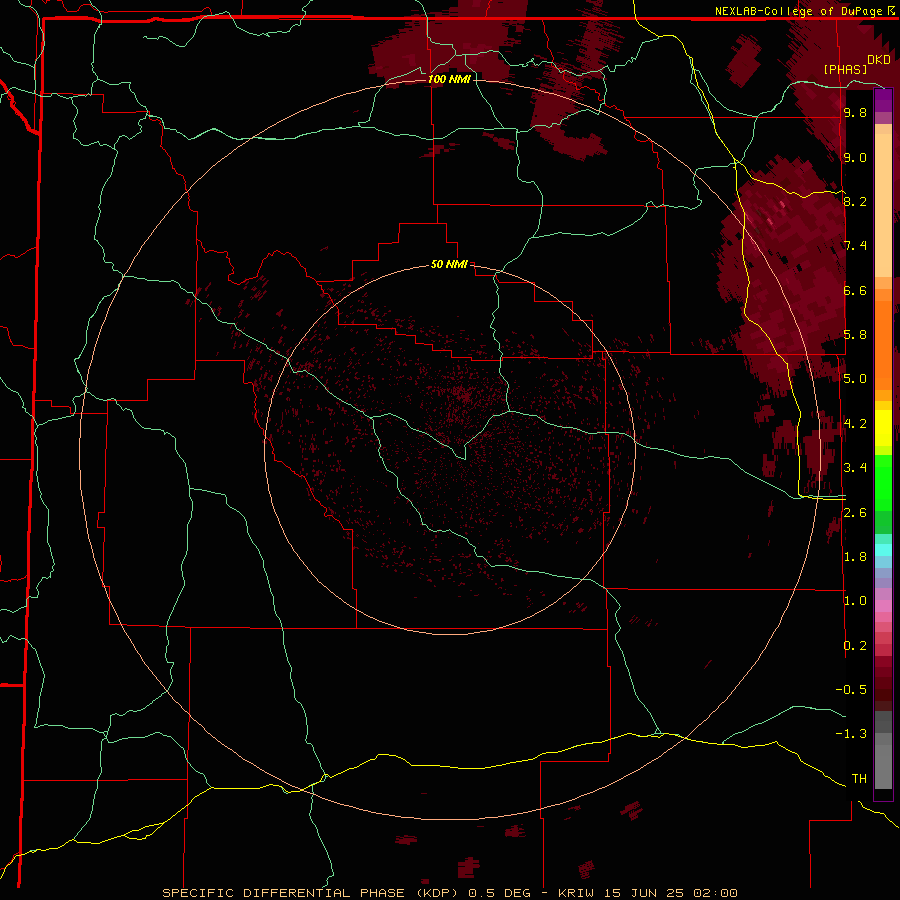This screenshot has width=900, height=900.
Task: Click the 50 NMI range ring label
Action: click(449, 264)
